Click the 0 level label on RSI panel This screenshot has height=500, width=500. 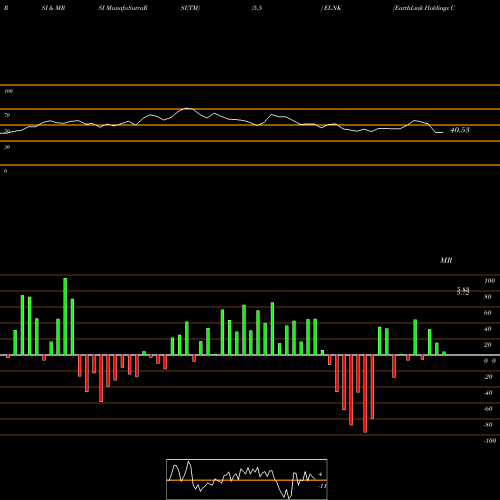tap(5, 171)
